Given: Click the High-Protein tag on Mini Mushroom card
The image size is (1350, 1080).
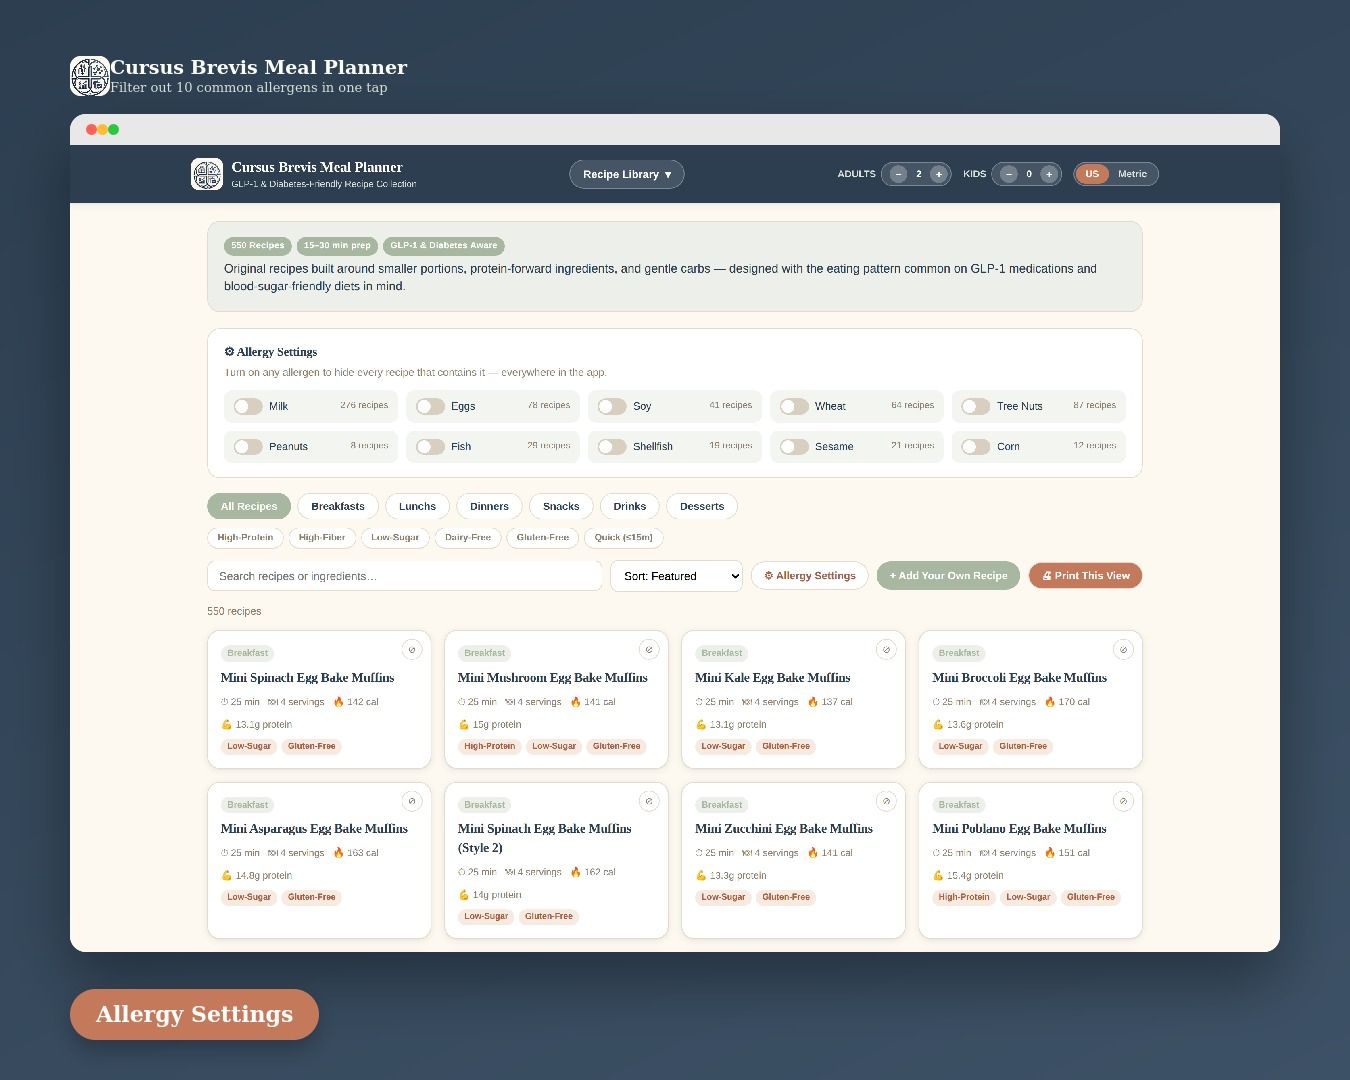Looking at the screenshot, I should pos(490,746).
